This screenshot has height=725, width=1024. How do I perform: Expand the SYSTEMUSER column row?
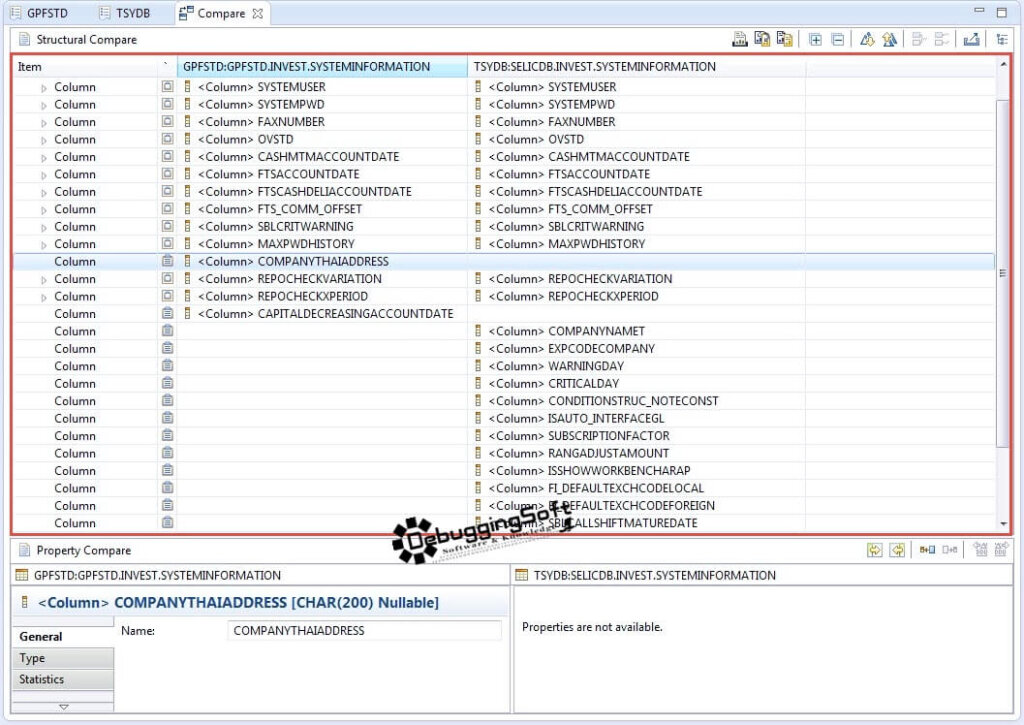(44, 88)
